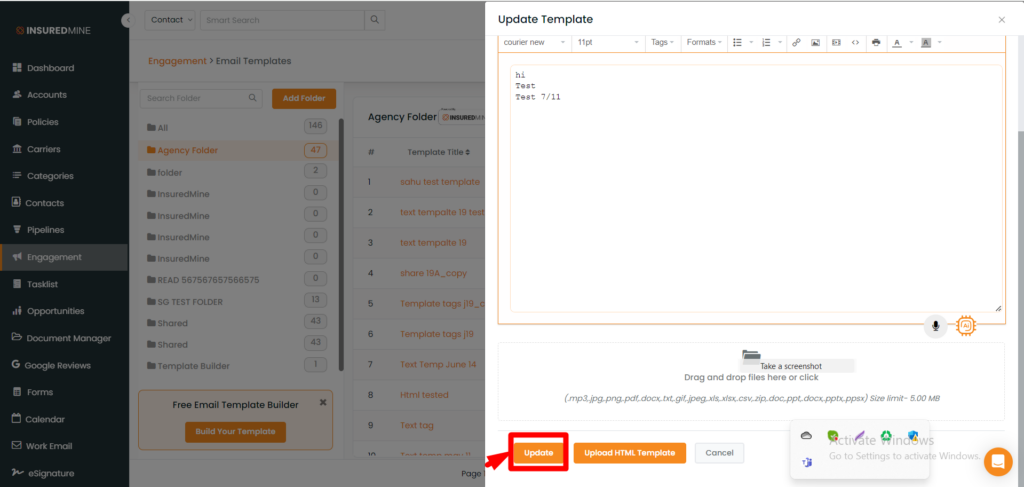The width and height of the screenshot is (1024, 487).
Task: Close the Update Template panel
Action: (x=1002, y=20)
